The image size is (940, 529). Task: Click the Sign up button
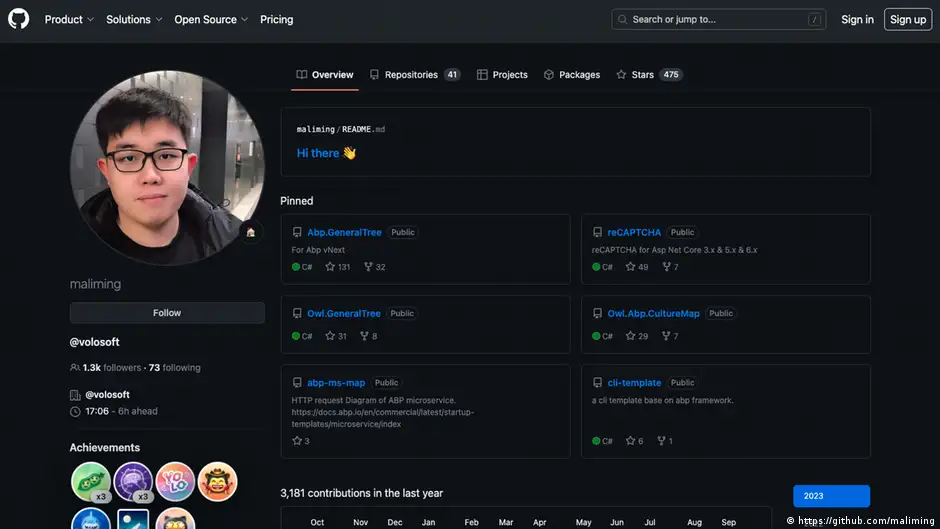[x=907, y=19]
